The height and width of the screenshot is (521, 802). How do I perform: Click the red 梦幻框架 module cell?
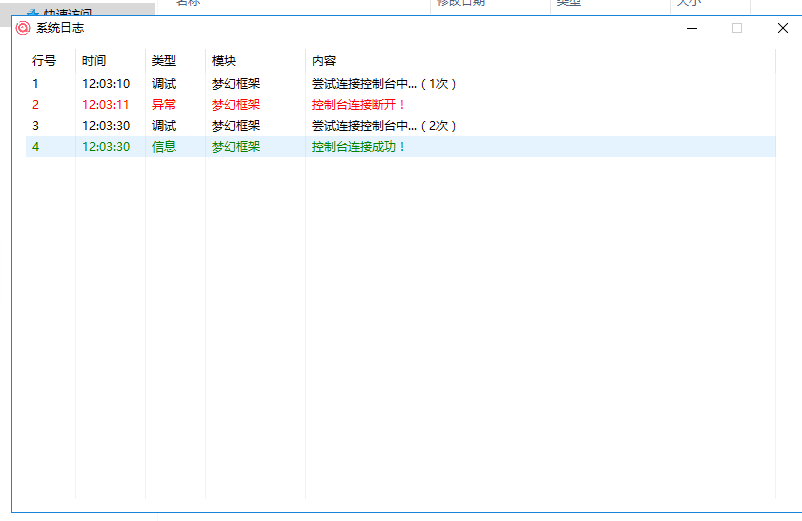236,104
